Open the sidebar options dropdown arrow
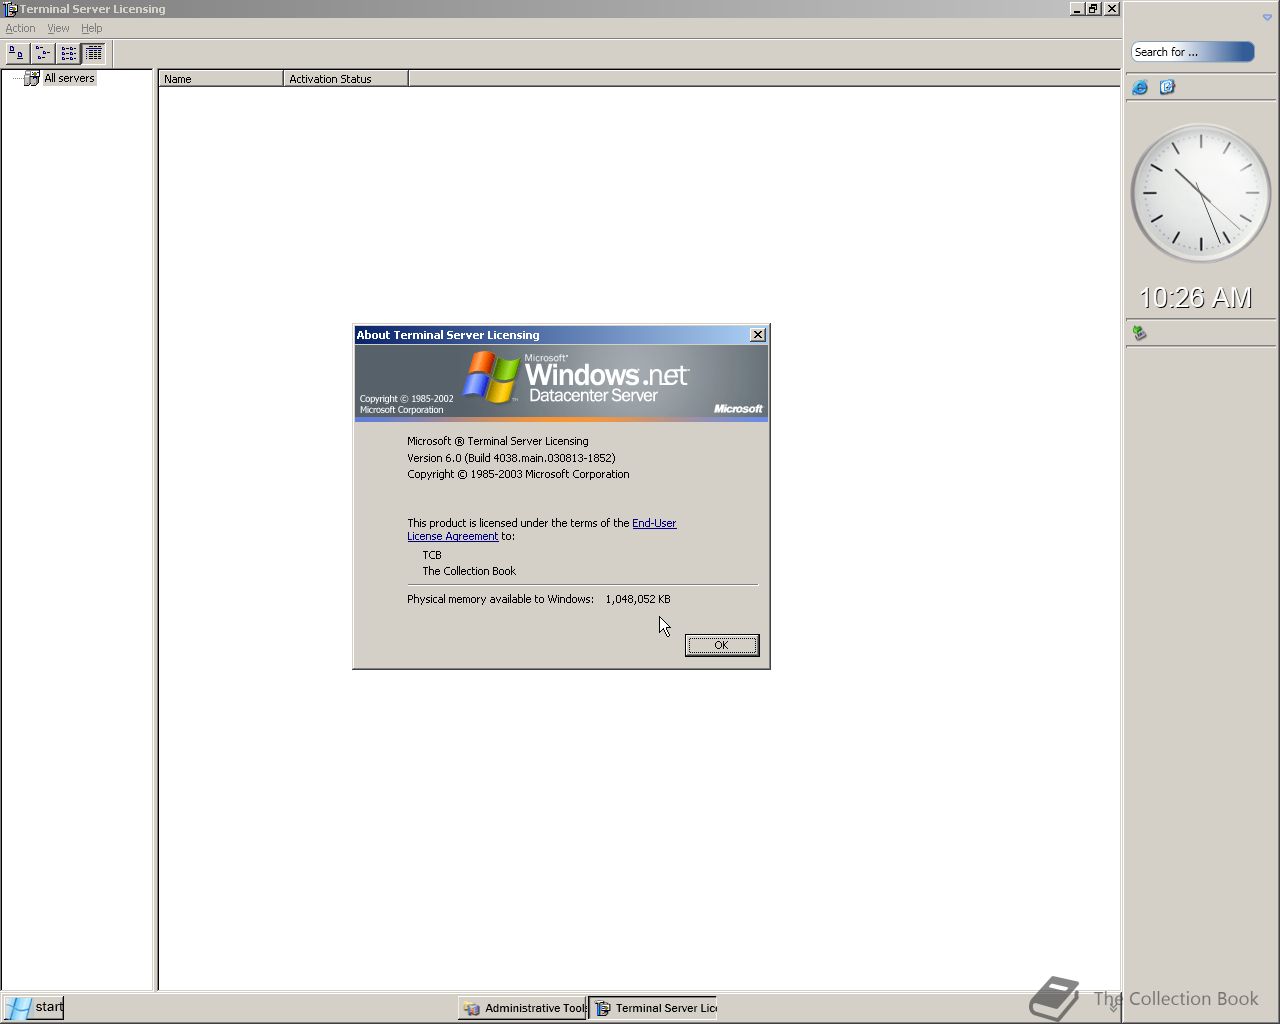The width and height of the screenshot is (1280, 1024). [1267, 17]
